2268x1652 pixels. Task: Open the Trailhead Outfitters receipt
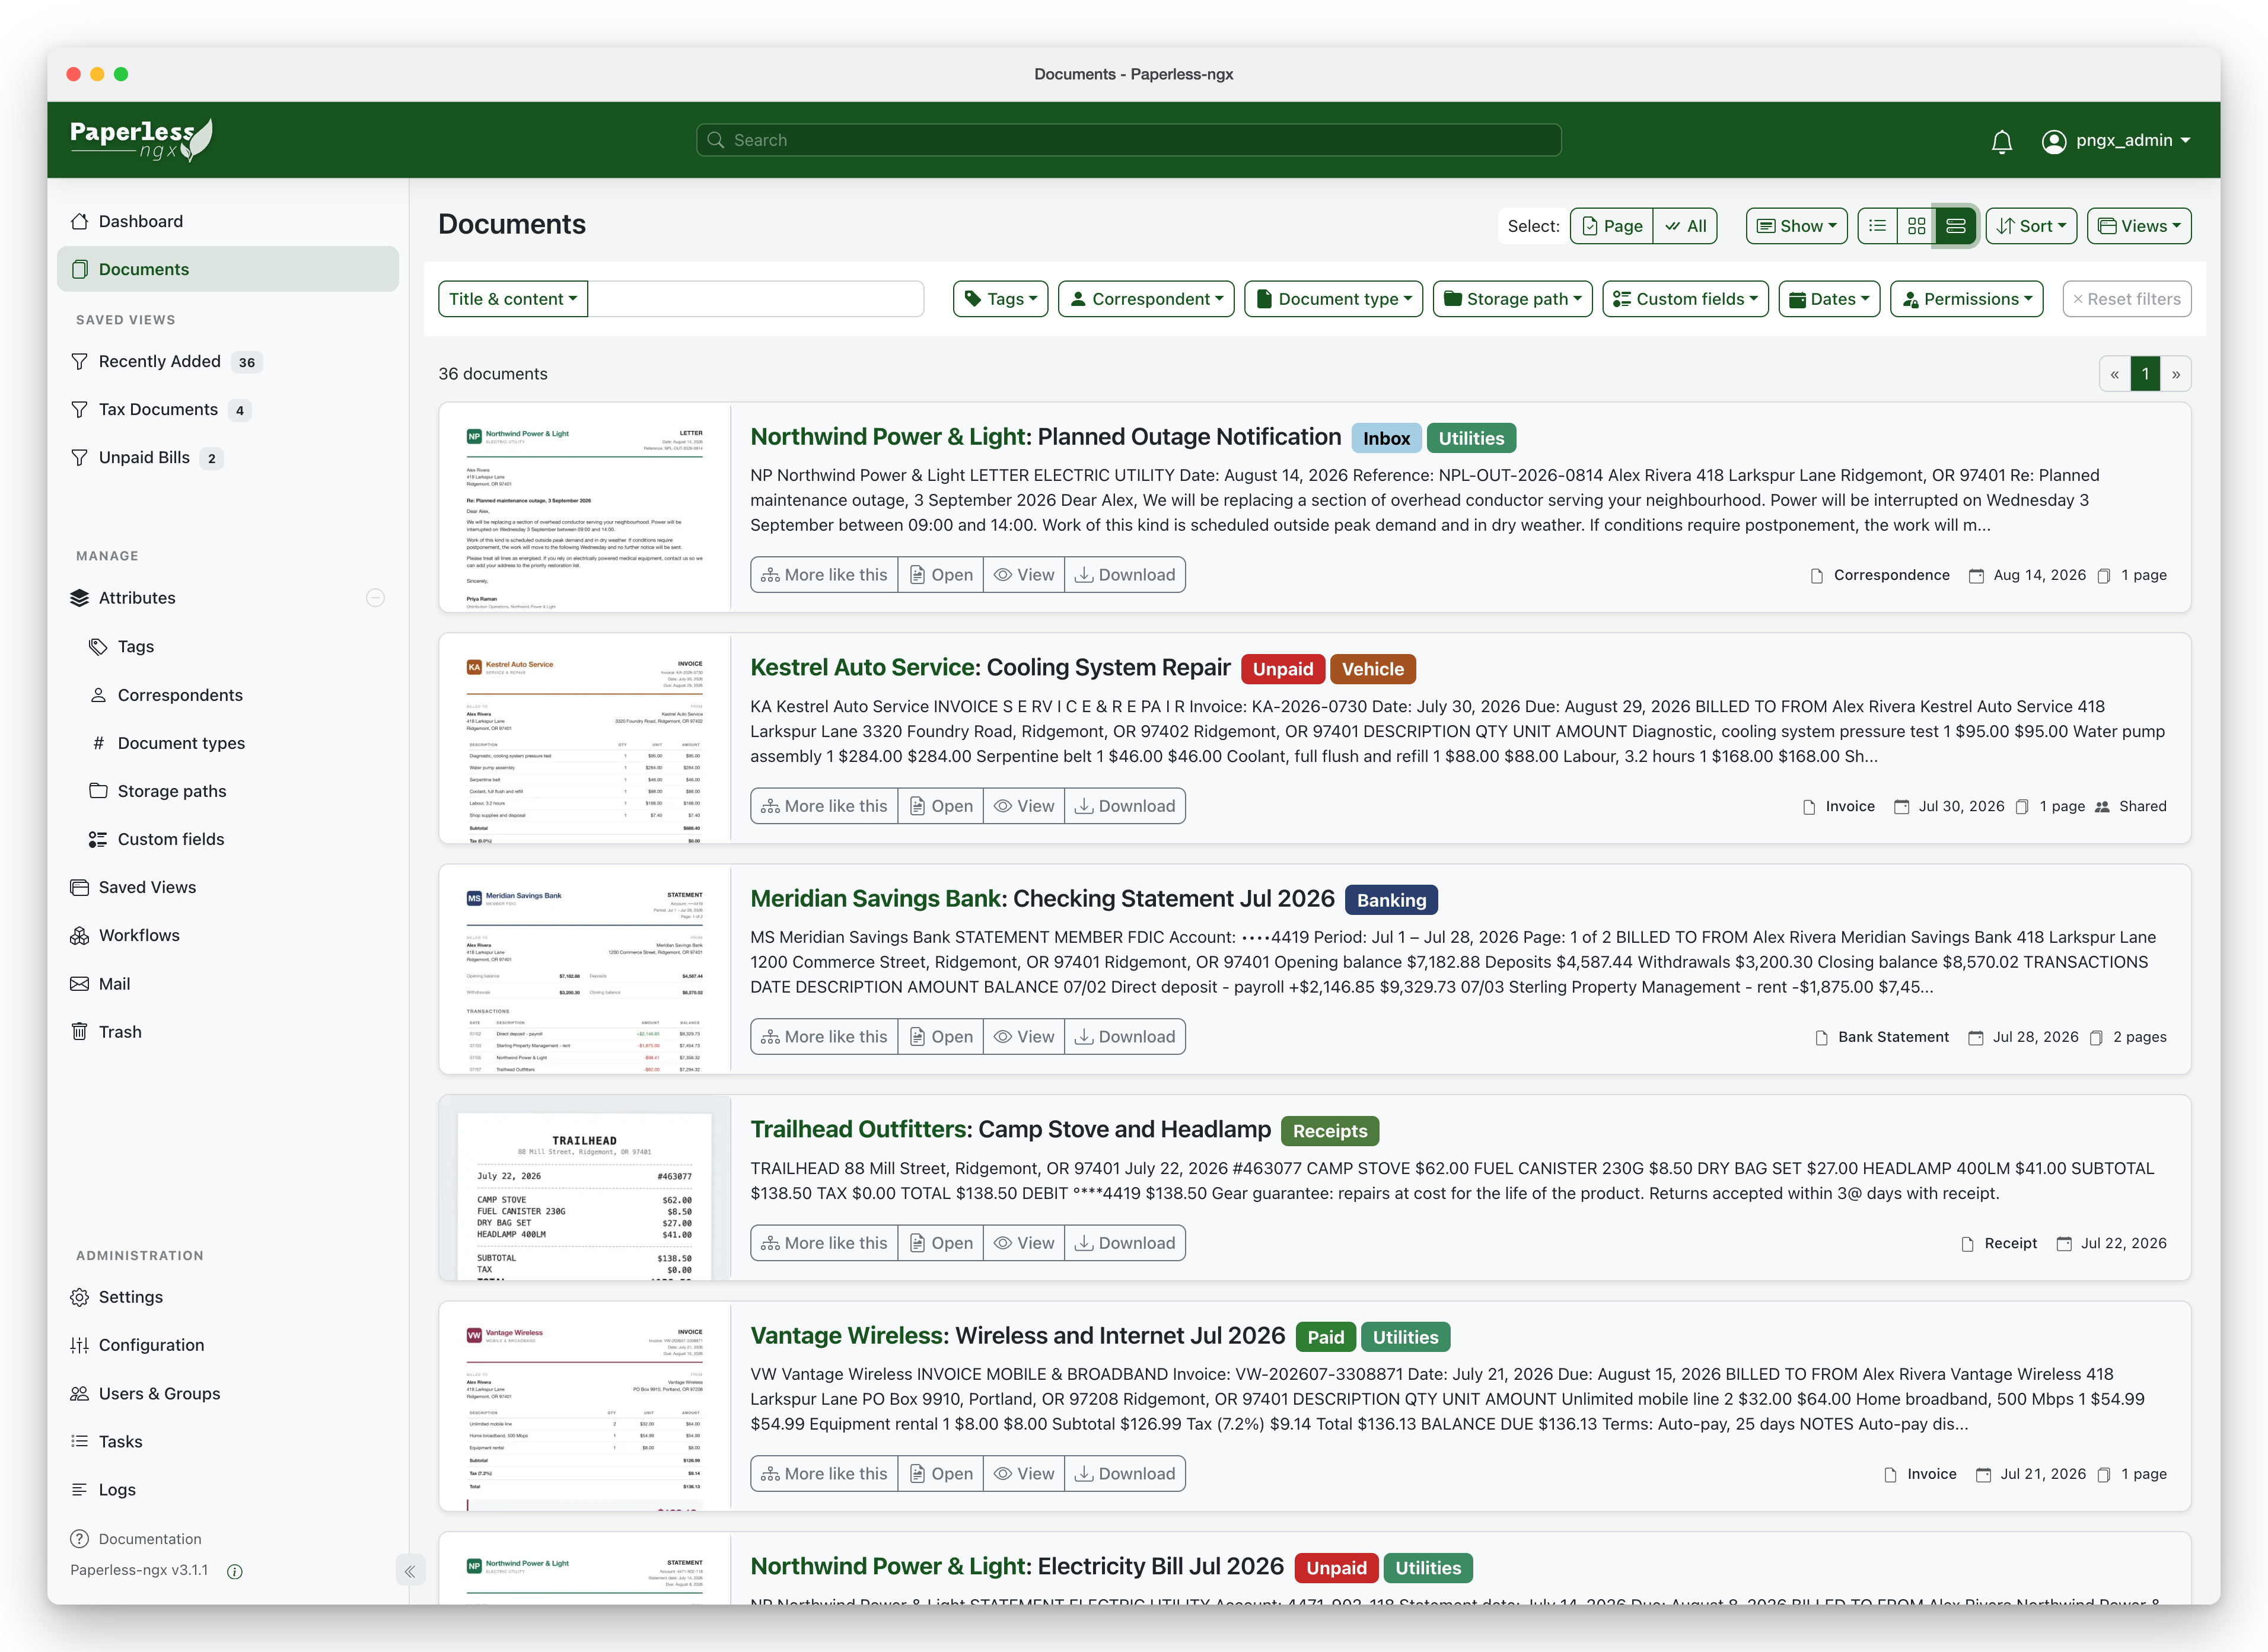(x=941, y=1243)
